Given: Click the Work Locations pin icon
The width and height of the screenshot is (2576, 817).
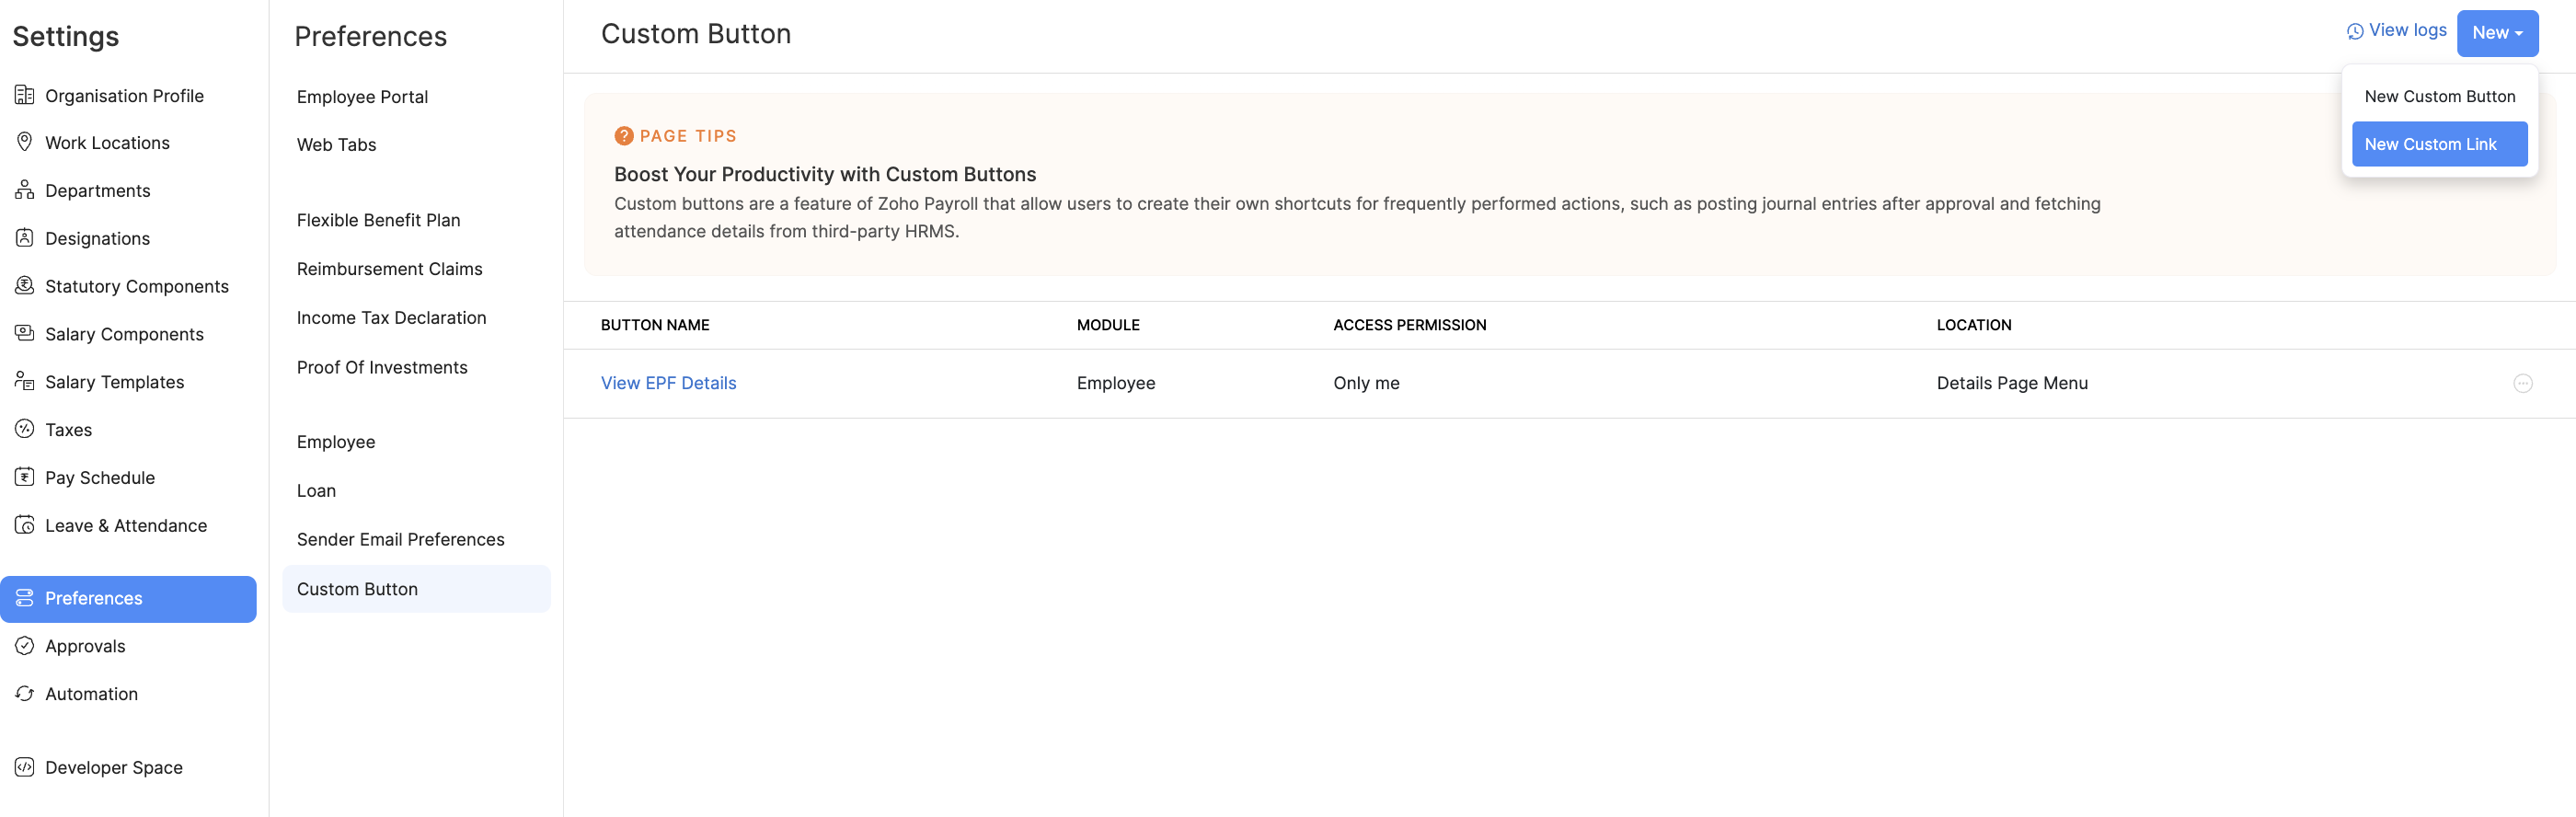Looking at the screenshot, I should 24,142.
